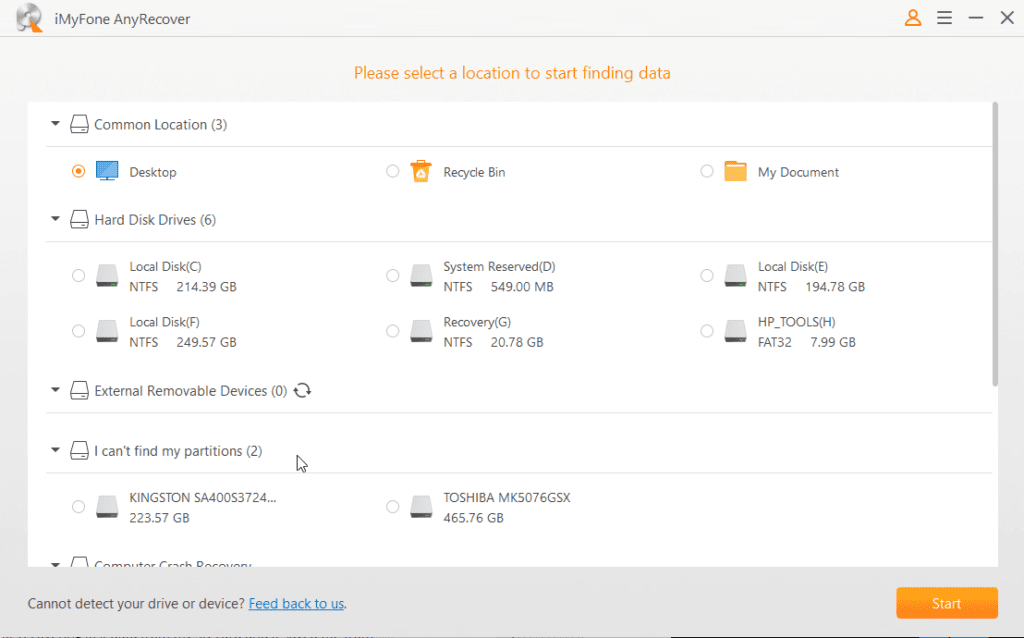Click the Local Disk(C) drive icon
1024x638 pixels.
[x=107, y=277]
